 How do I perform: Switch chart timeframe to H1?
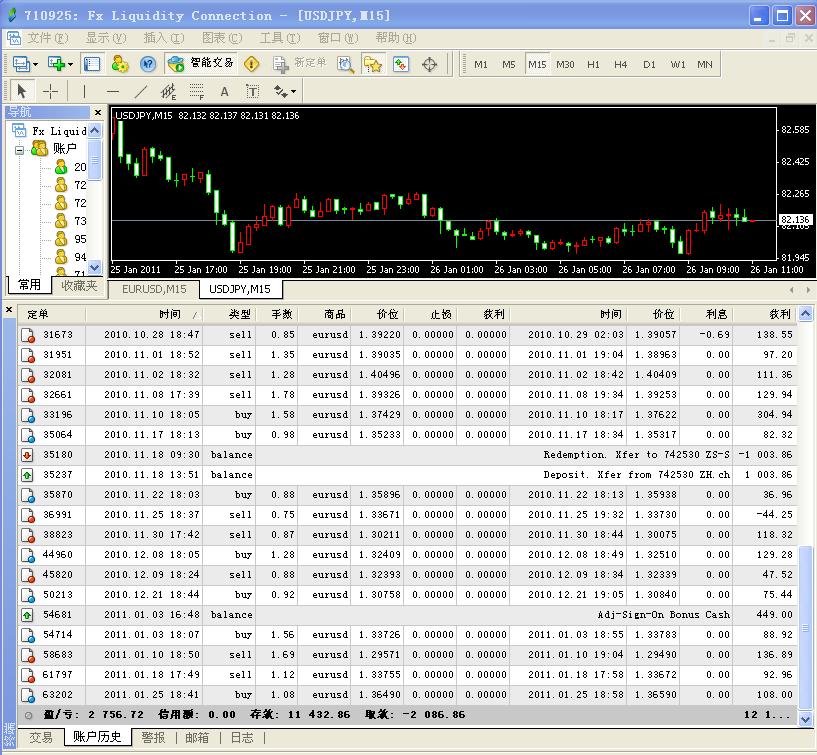[593, 64]
